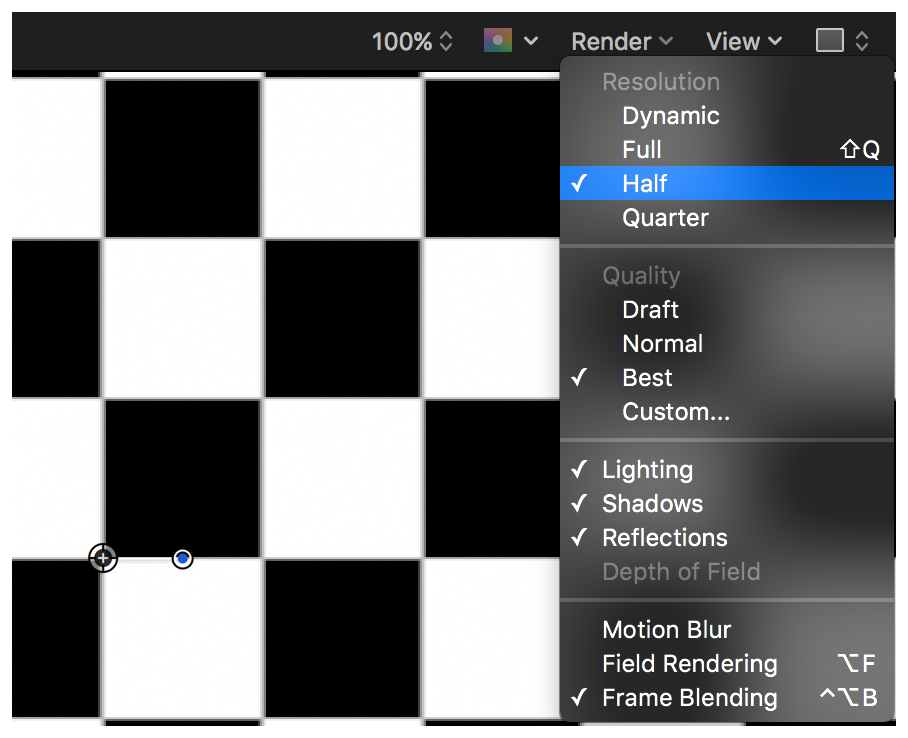Set render quality to Draft
This screenshot has height=738, width=908.
[x=650, y=310]
